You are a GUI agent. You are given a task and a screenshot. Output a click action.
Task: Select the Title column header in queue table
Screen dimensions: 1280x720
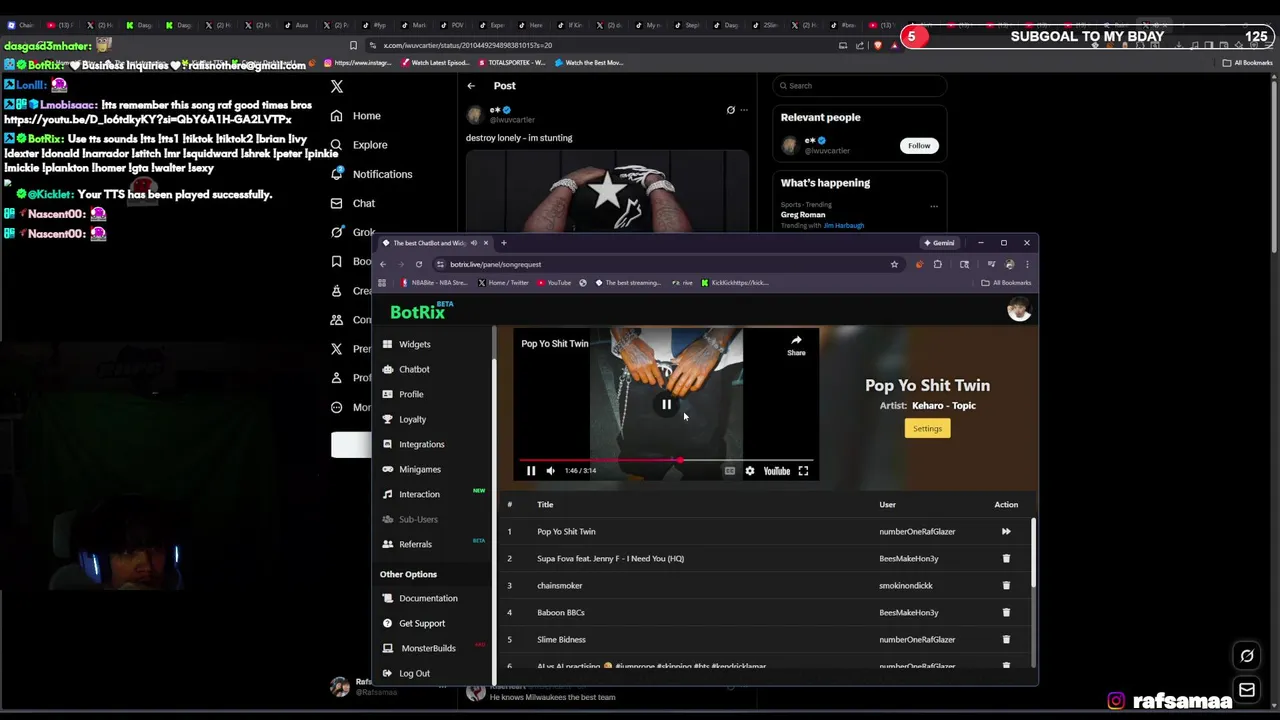545,505
